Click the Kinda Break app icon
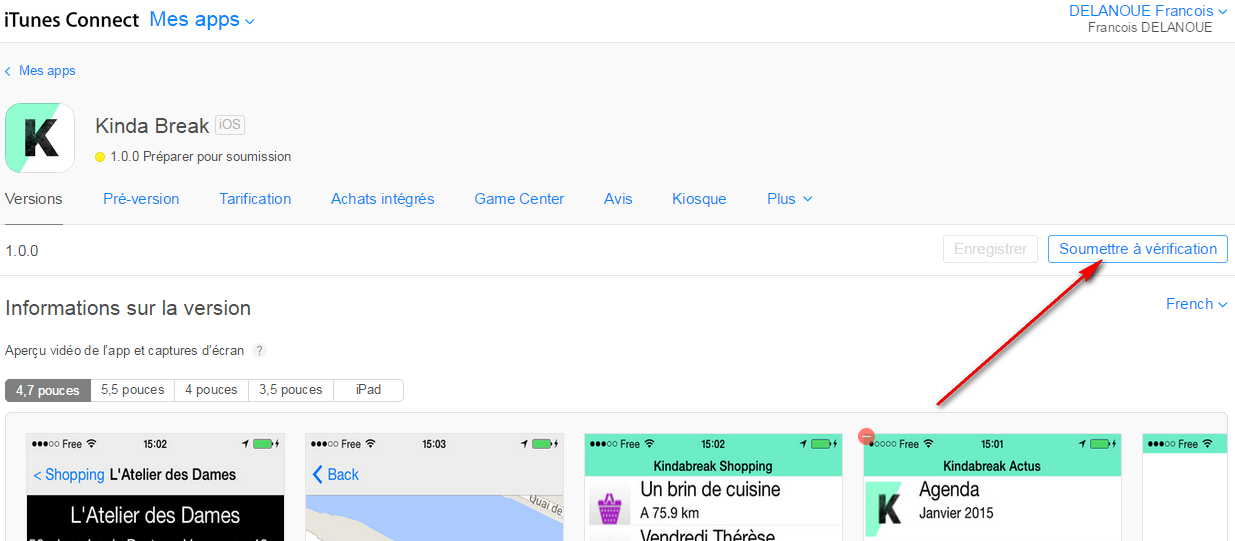Screen dimensions: 1235x541 [40, 138]
